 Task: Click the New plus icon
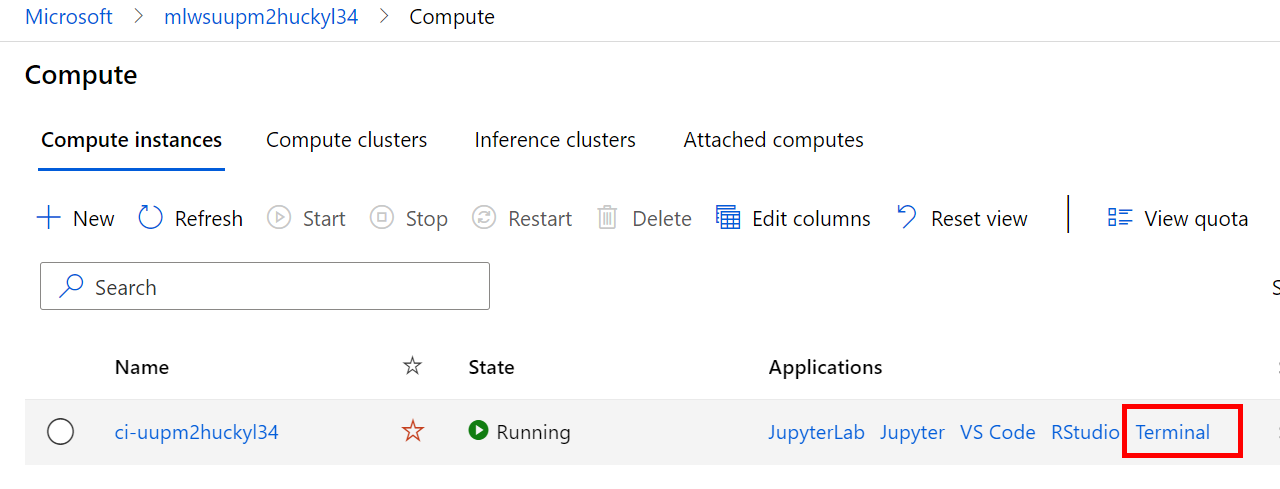[x=48, y=218]
